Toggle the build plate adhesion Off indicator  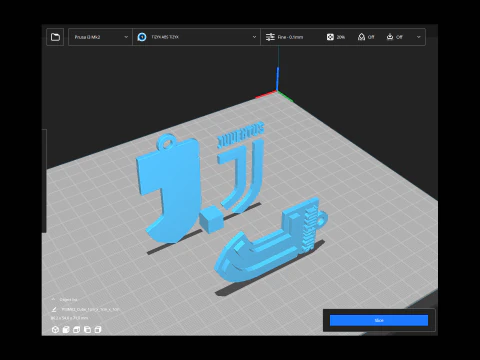click(394, 37)
